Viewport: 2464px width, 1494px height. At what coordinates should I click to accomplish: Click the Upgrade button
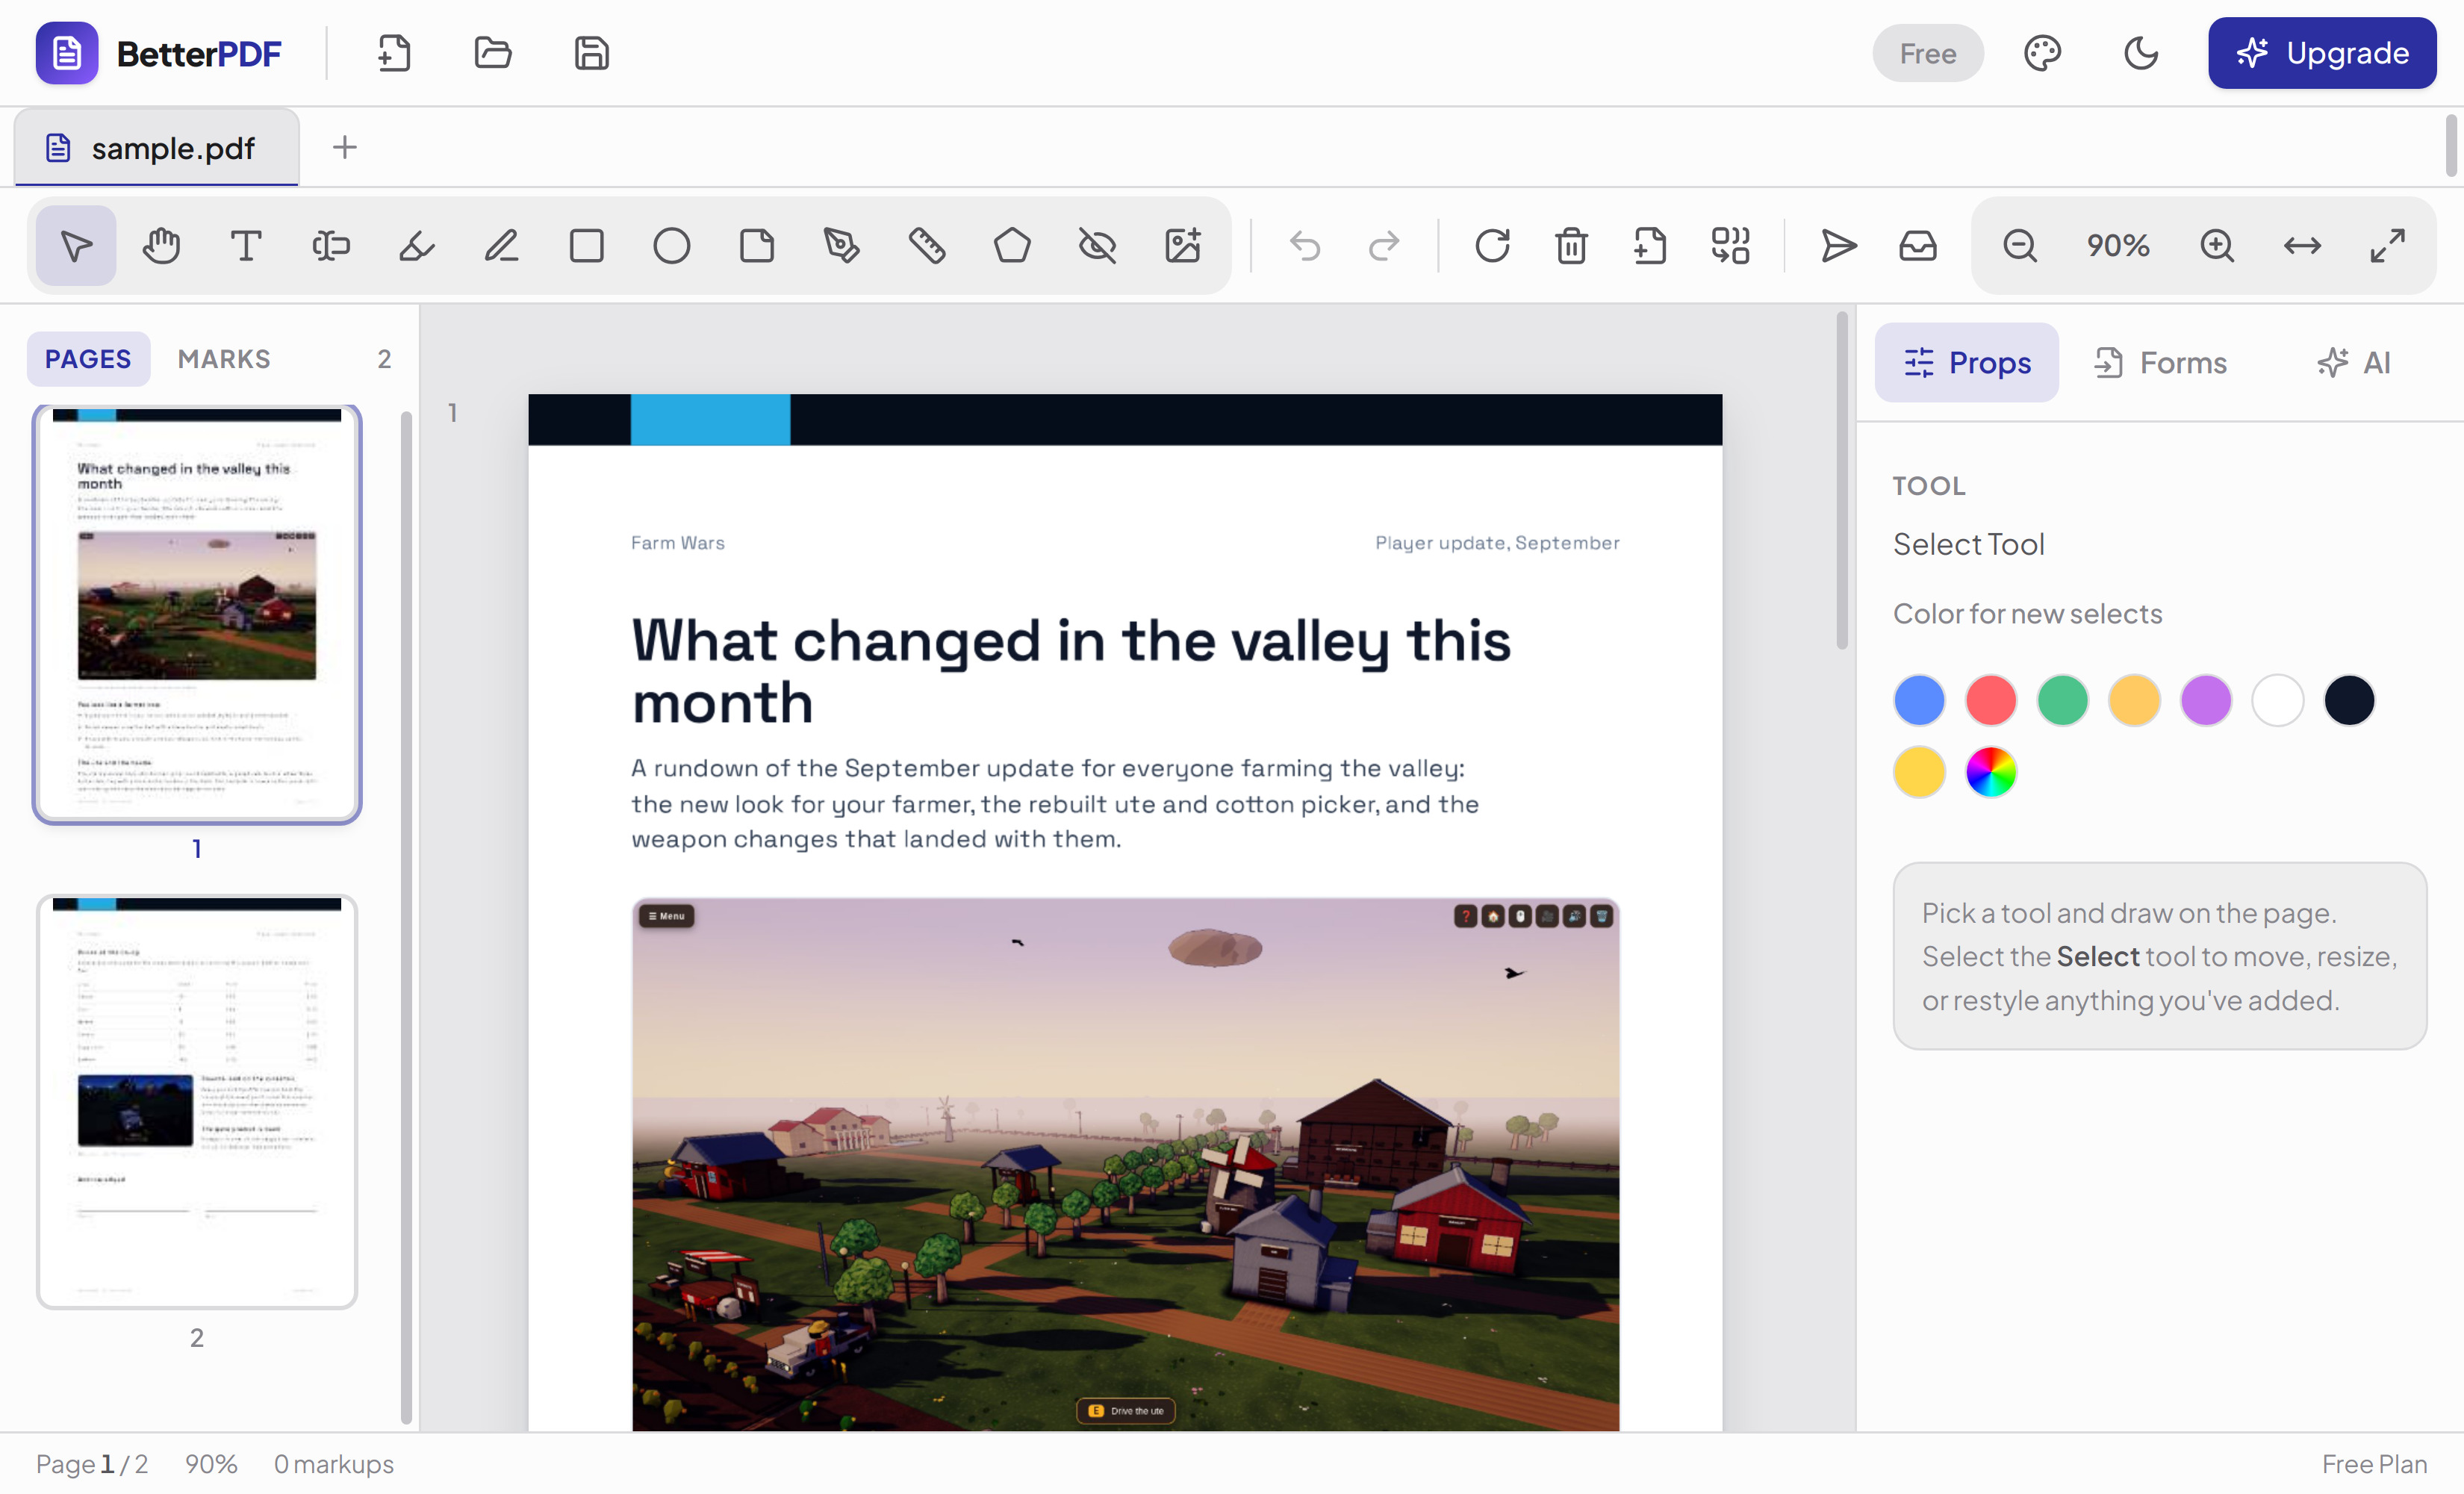pyautogui.click(x=2321, y=53)
